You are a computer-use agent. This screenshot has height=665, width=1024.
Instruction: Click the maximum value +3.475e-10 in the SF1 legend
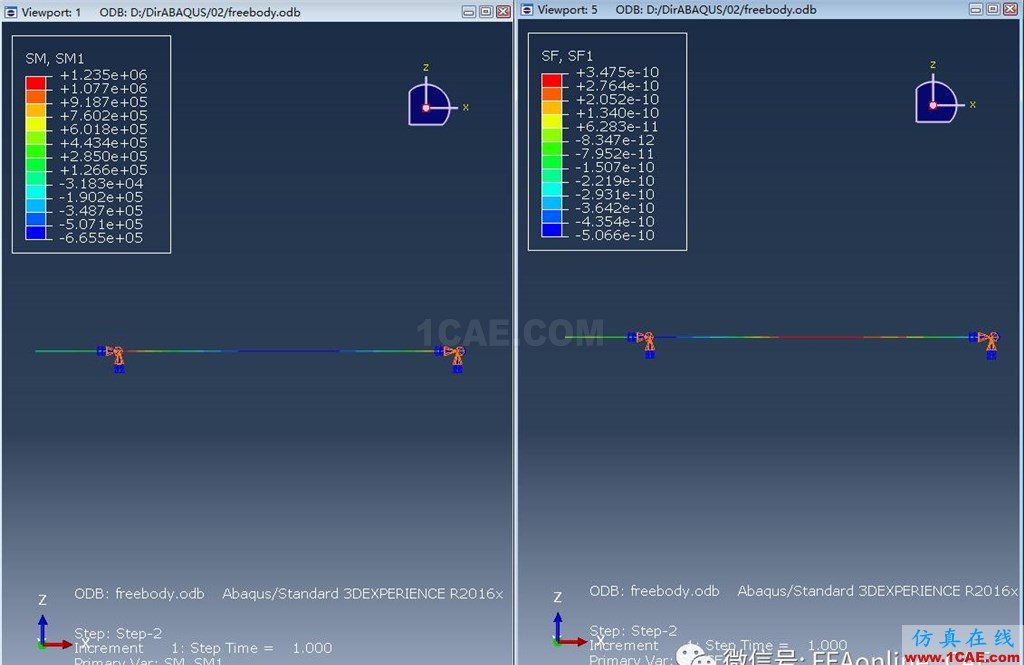[x=617, y=73]
